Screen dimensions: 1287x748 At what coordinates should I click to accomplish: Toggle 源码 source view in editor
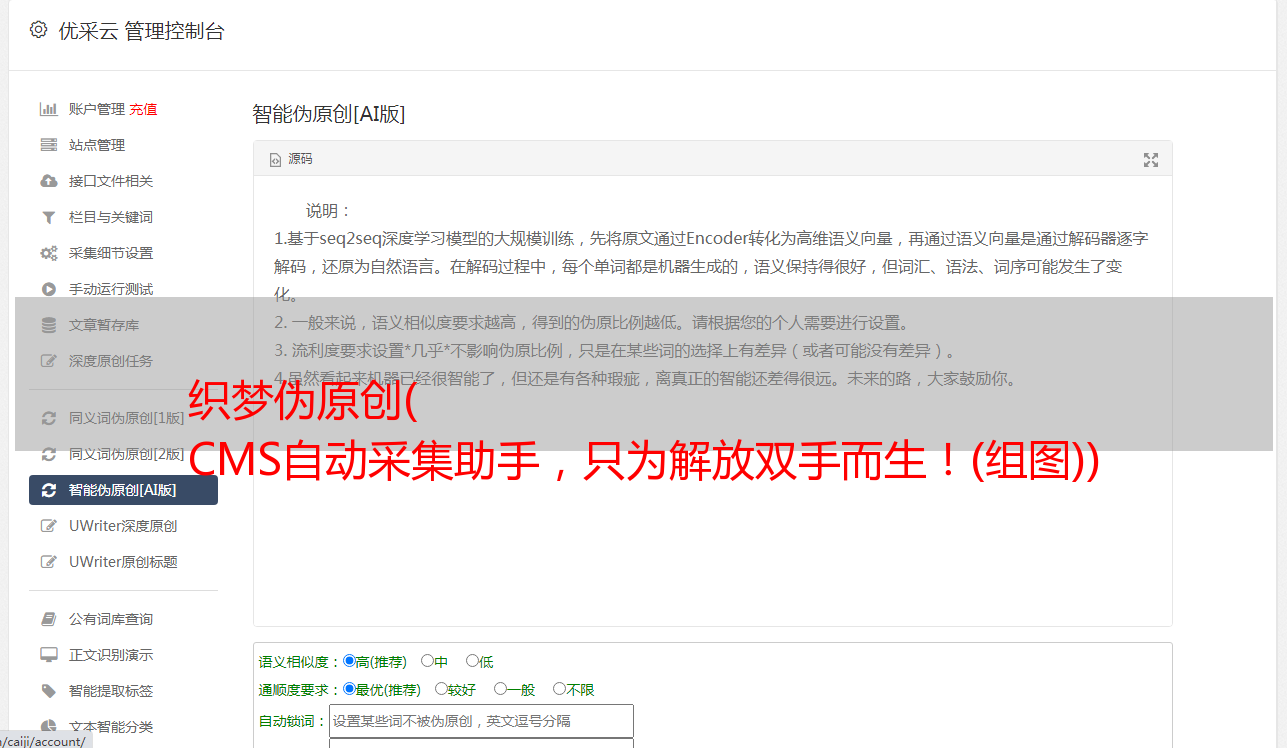tap(291, 159)
